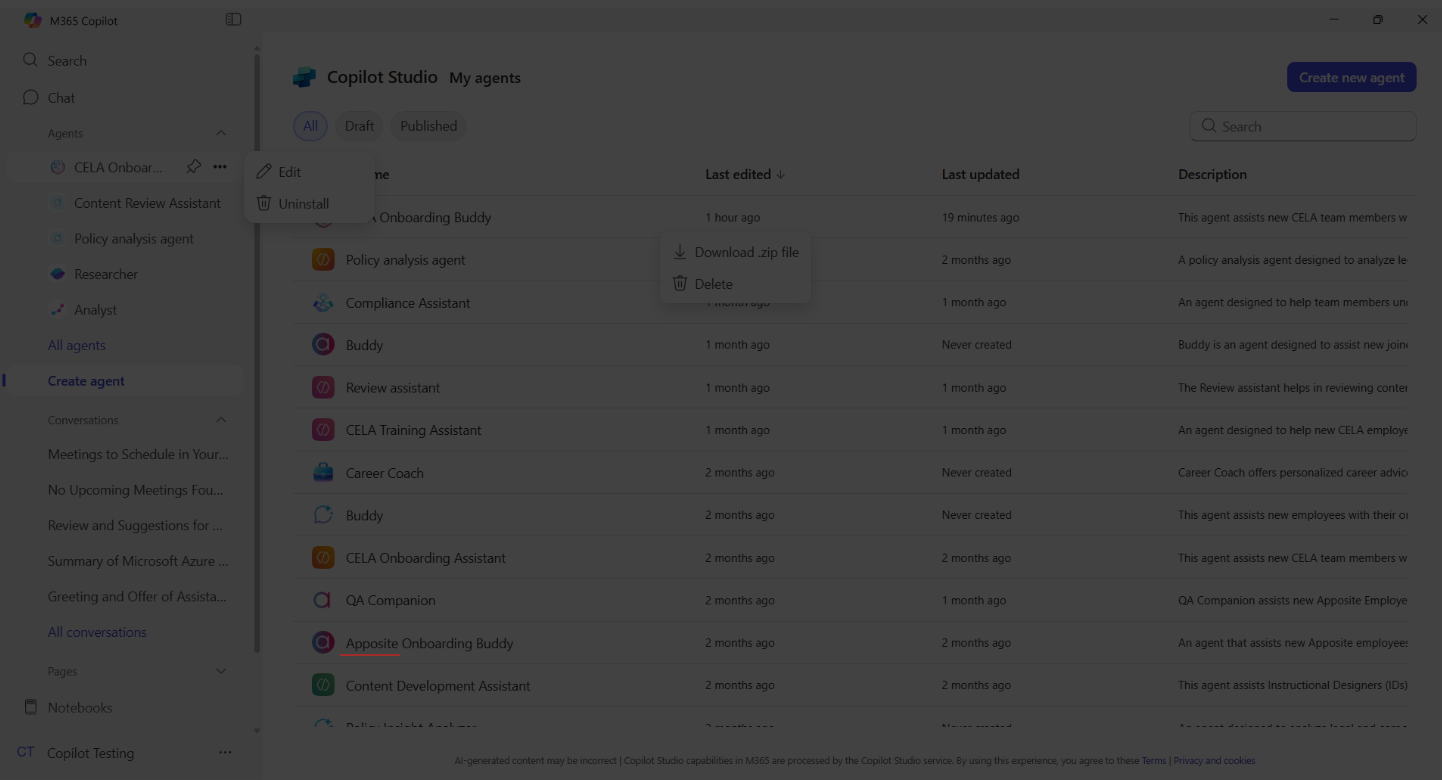The height and width of the screenshot is (780, 1442).
Task: Unpin the CELA Onboarding agent
Action: tap(194, 167)
